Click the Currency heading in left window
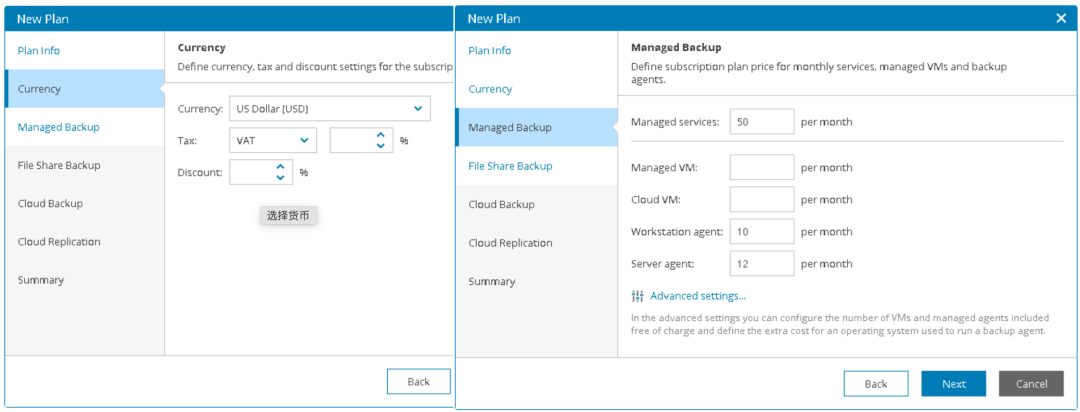1080x412 pixels. coord(201,48)
